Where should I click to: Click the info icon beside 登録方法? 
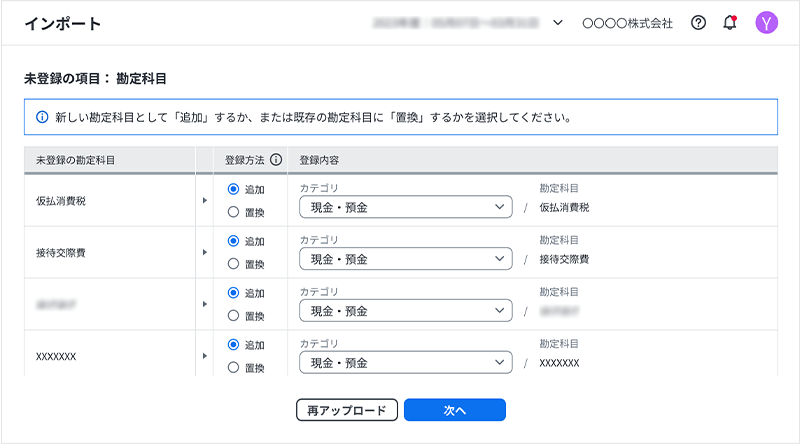[x=276, y=160]
